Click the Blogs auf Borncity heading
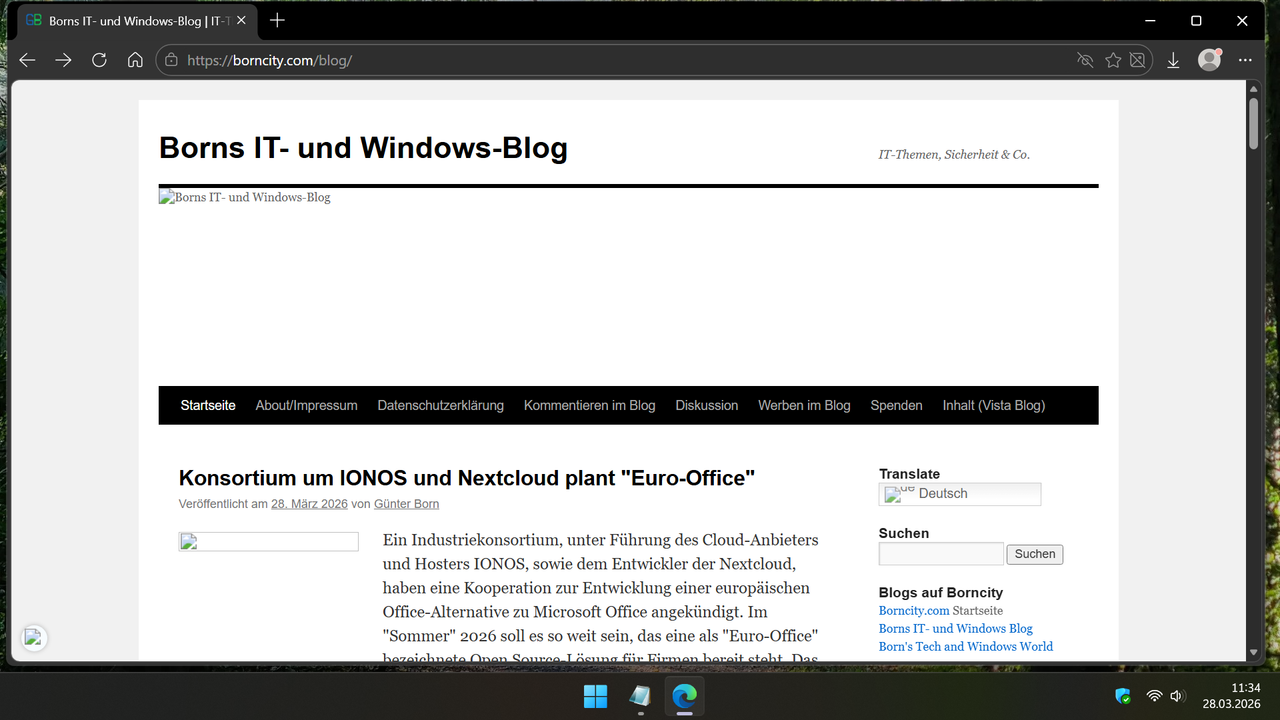 [x=941, y=592]
